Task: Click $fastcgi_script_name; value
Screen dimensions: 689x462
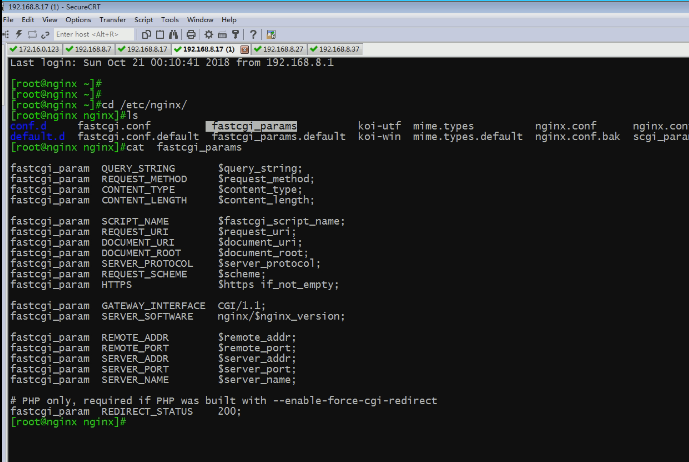Action: point(281,221)
